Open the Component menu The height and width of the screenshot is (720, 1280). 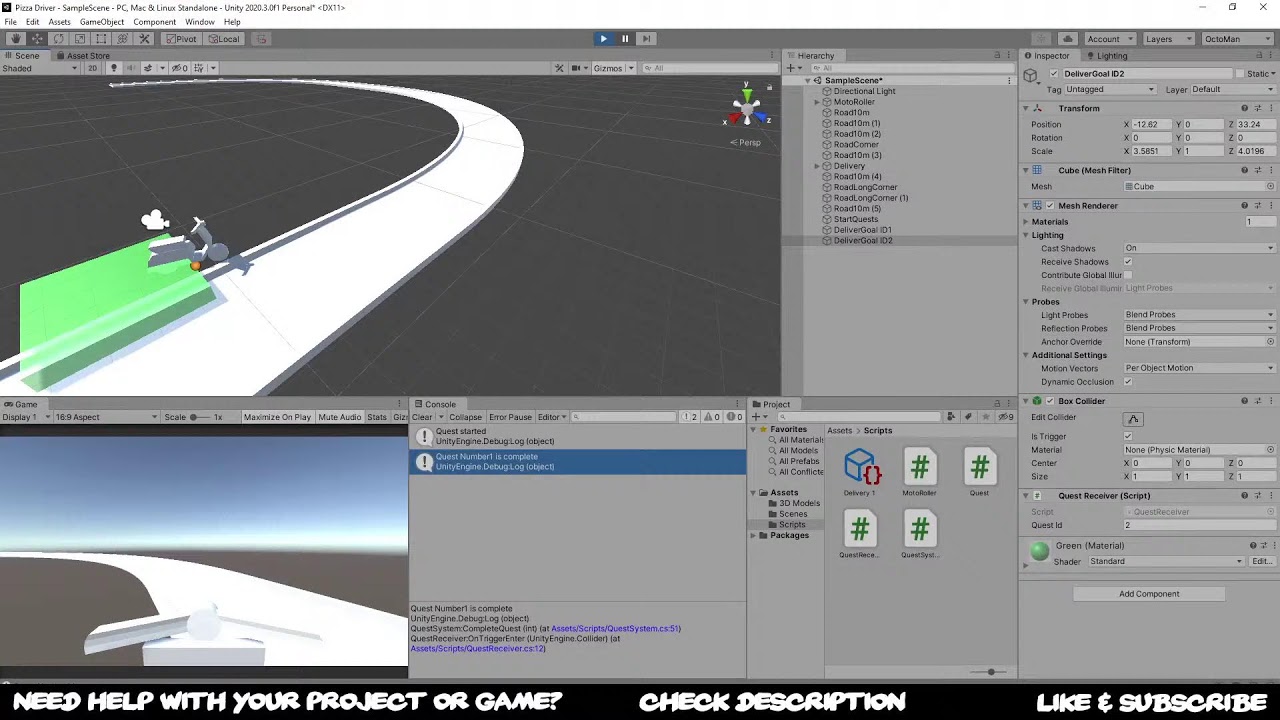[x=154, y=22]
